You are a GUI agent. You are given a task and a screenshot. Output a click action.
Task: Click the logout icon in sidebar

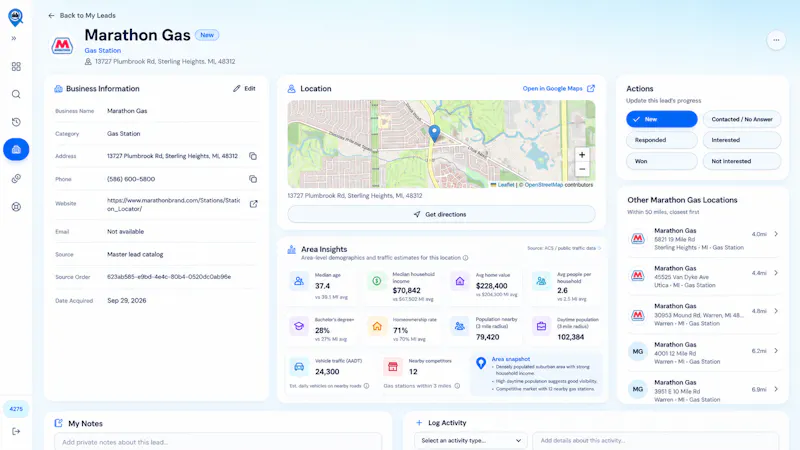(16, 431)
